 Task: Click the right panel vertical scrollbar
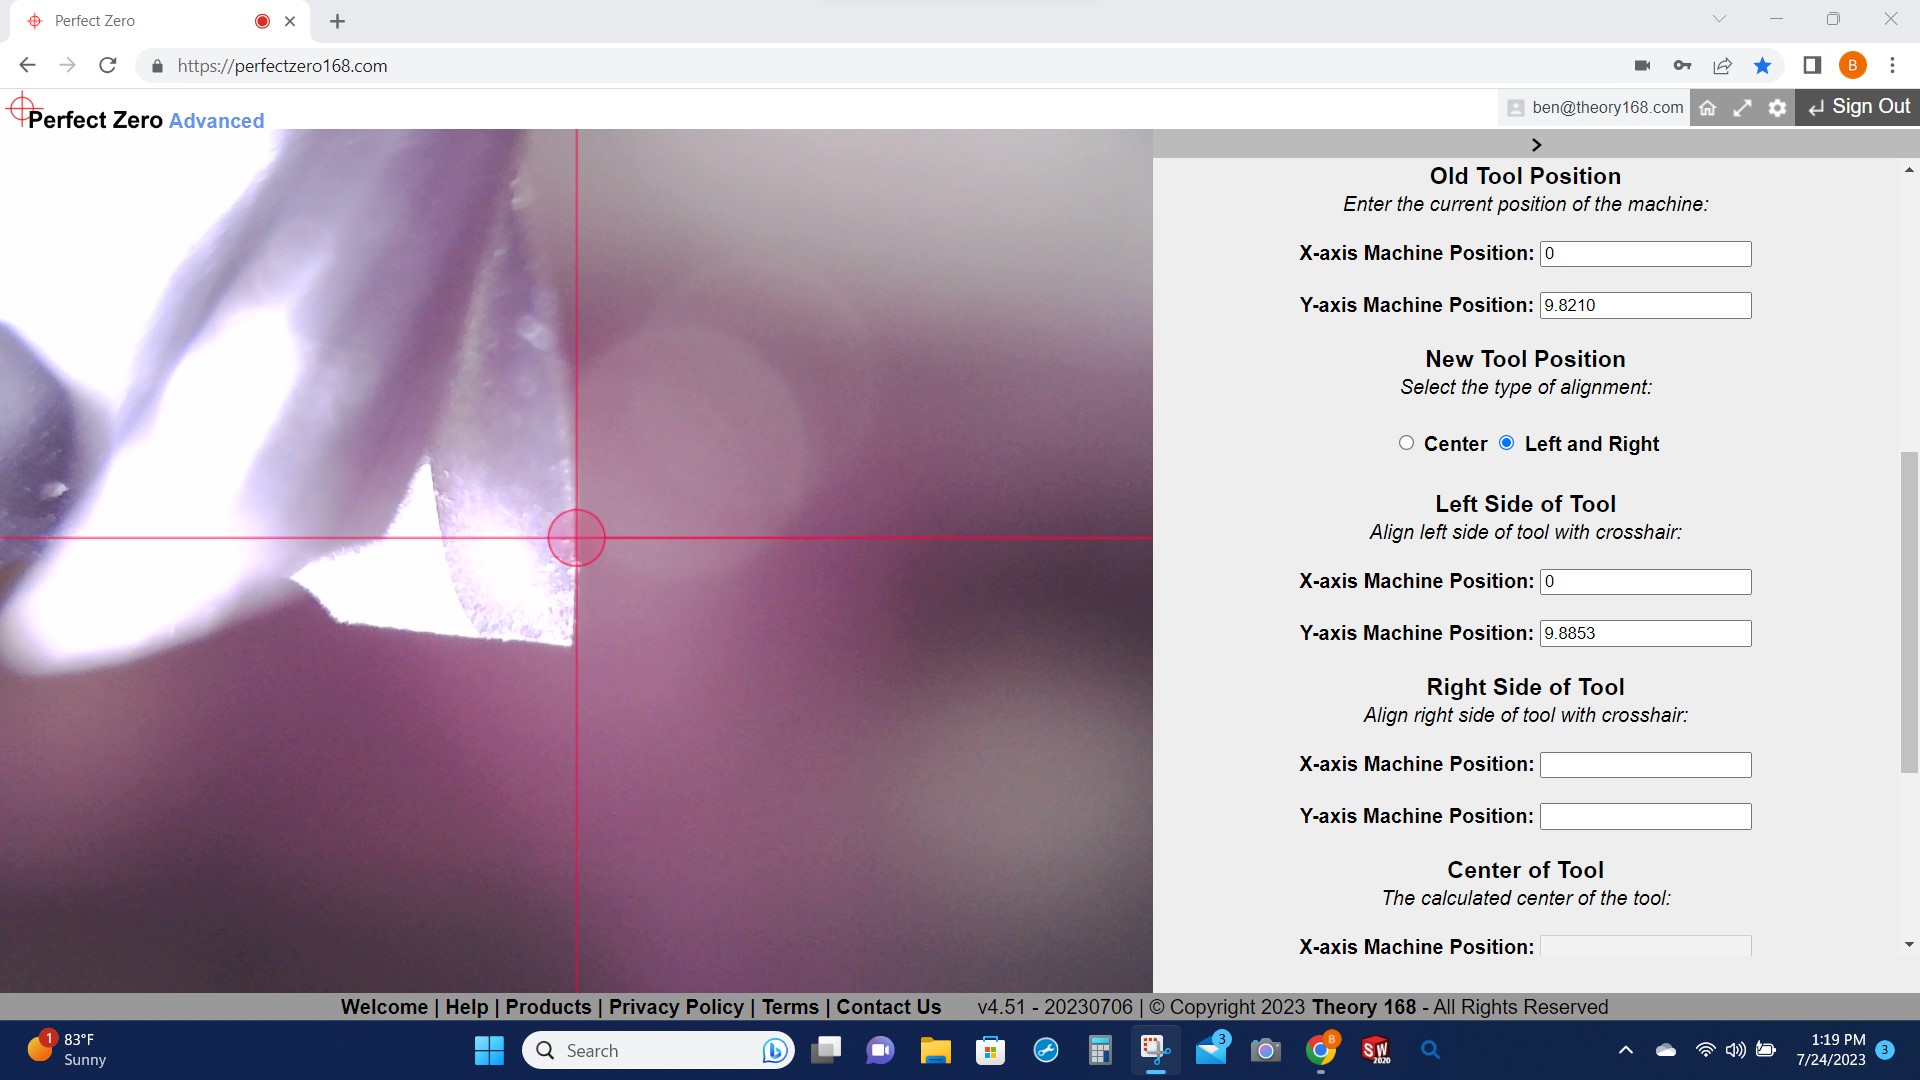(x=1909, y=612)
